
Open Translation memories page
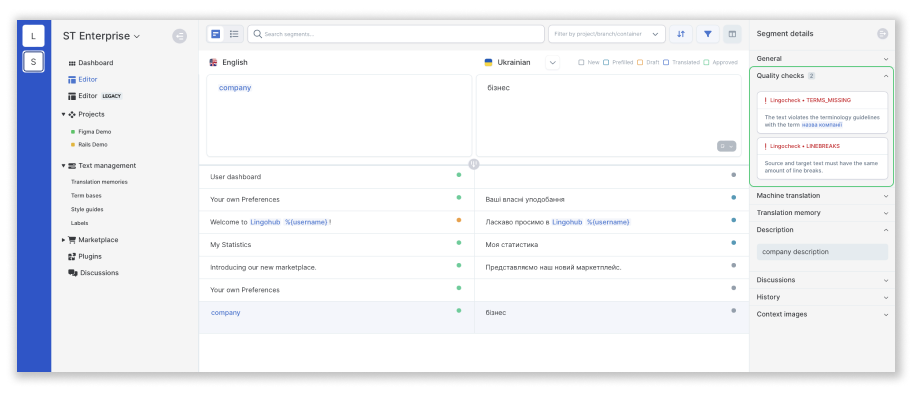pos(99,182)
